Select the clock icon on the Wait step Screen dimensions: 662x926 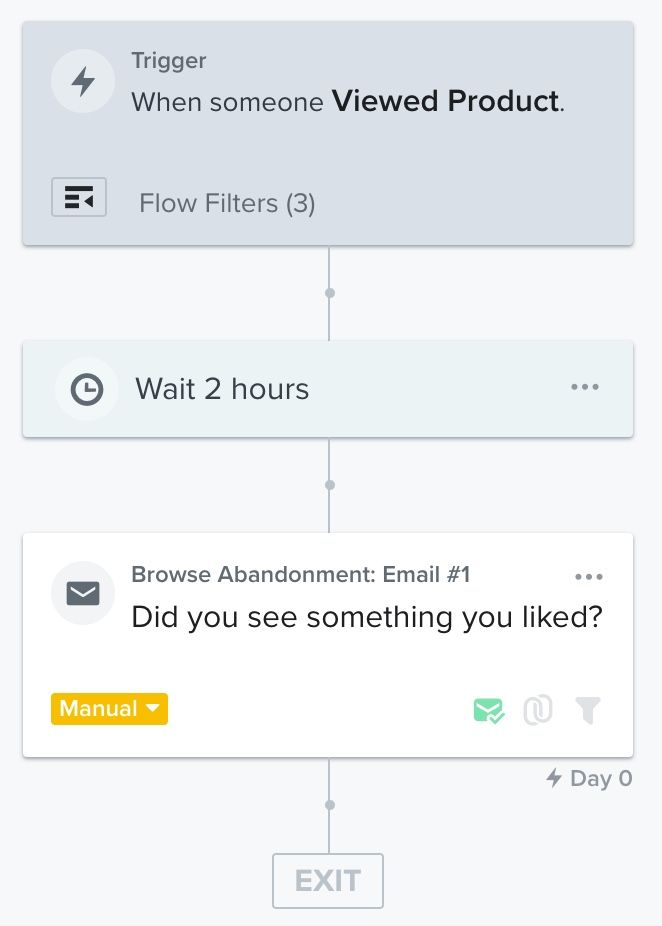(x=87, y=389)
